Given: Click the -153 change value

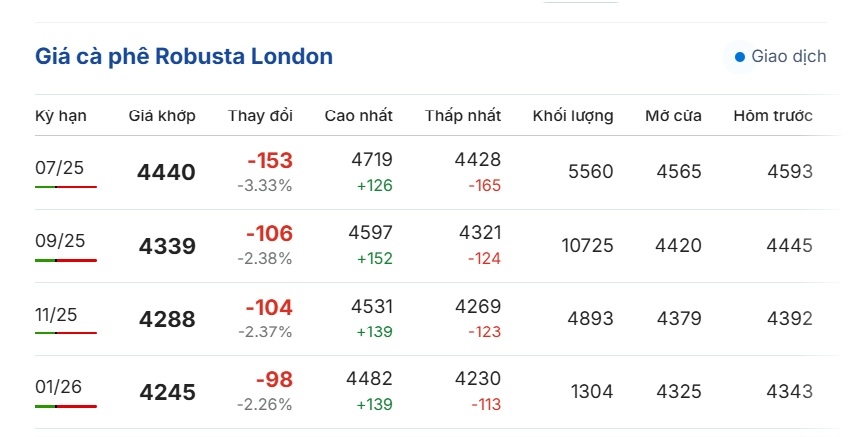Looking at the screenshot, I should (269, 161).
